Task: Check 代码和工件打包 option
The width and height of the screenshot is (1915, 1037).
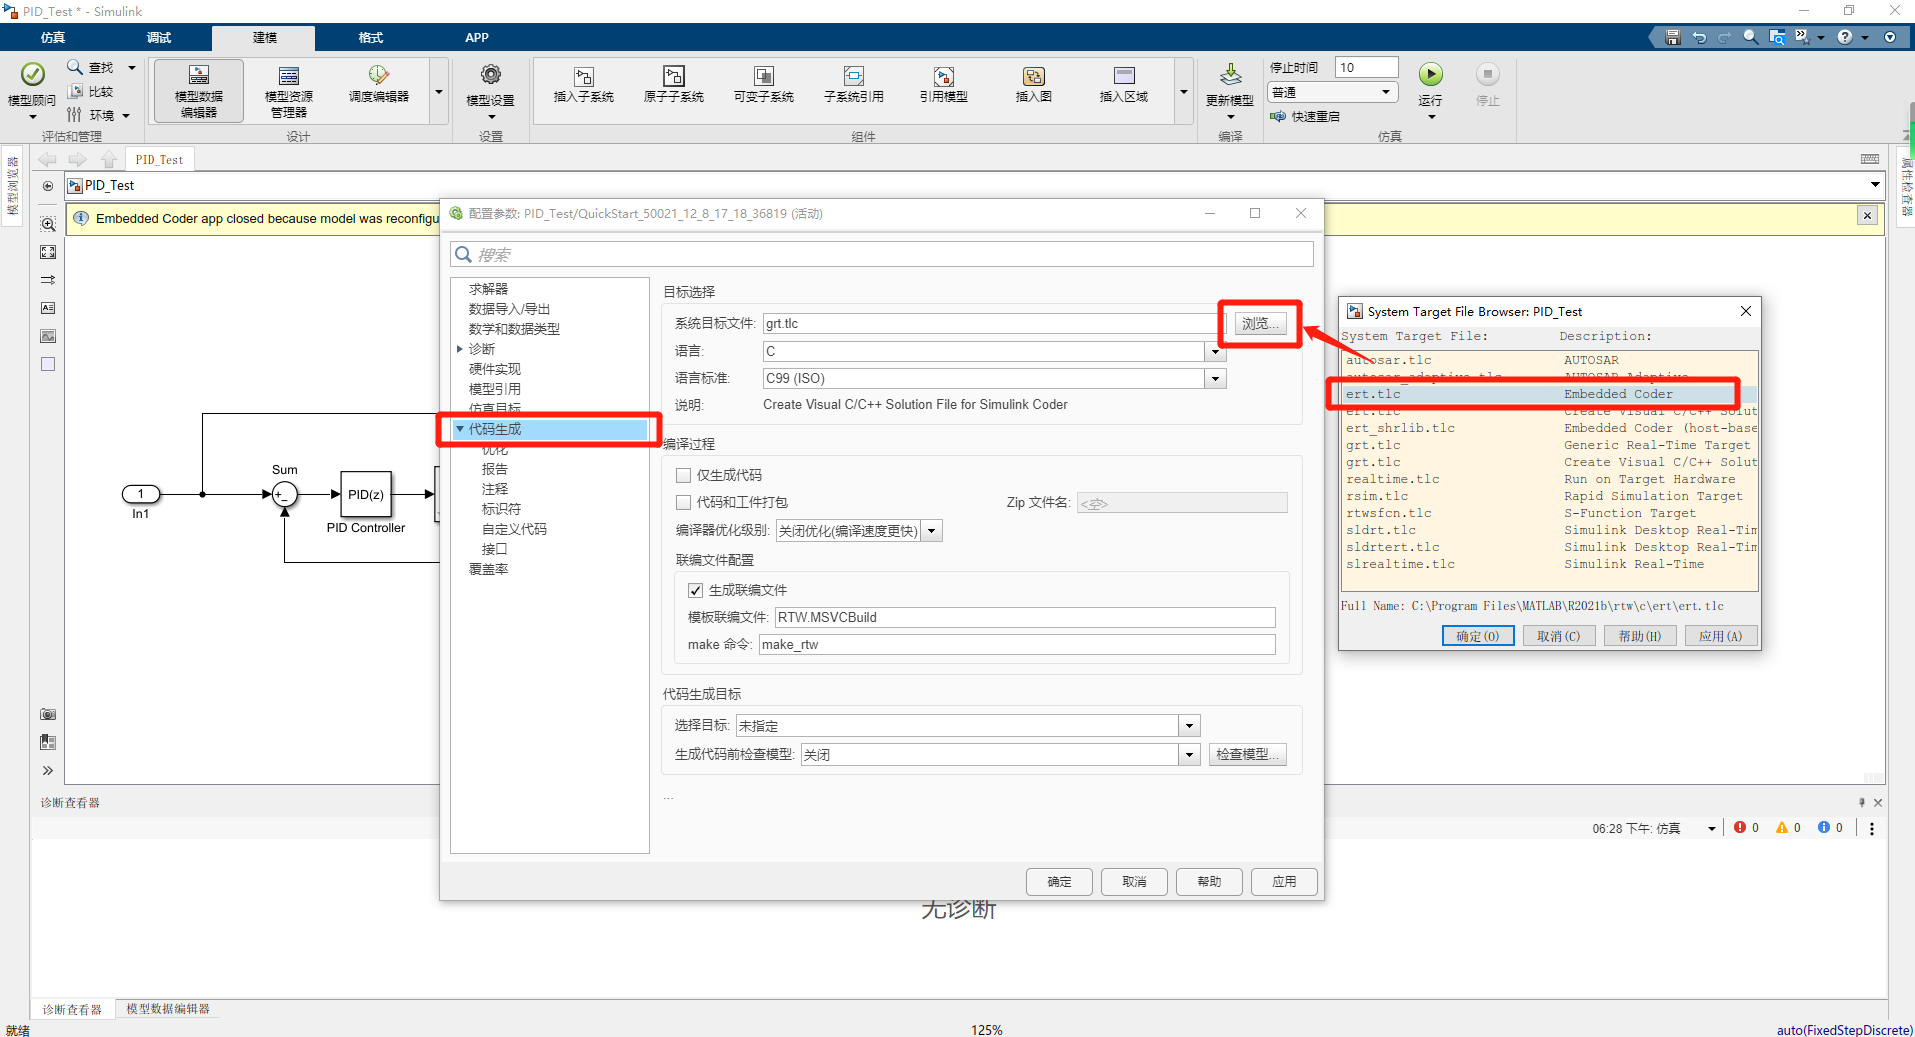Action: click(683, 502)
